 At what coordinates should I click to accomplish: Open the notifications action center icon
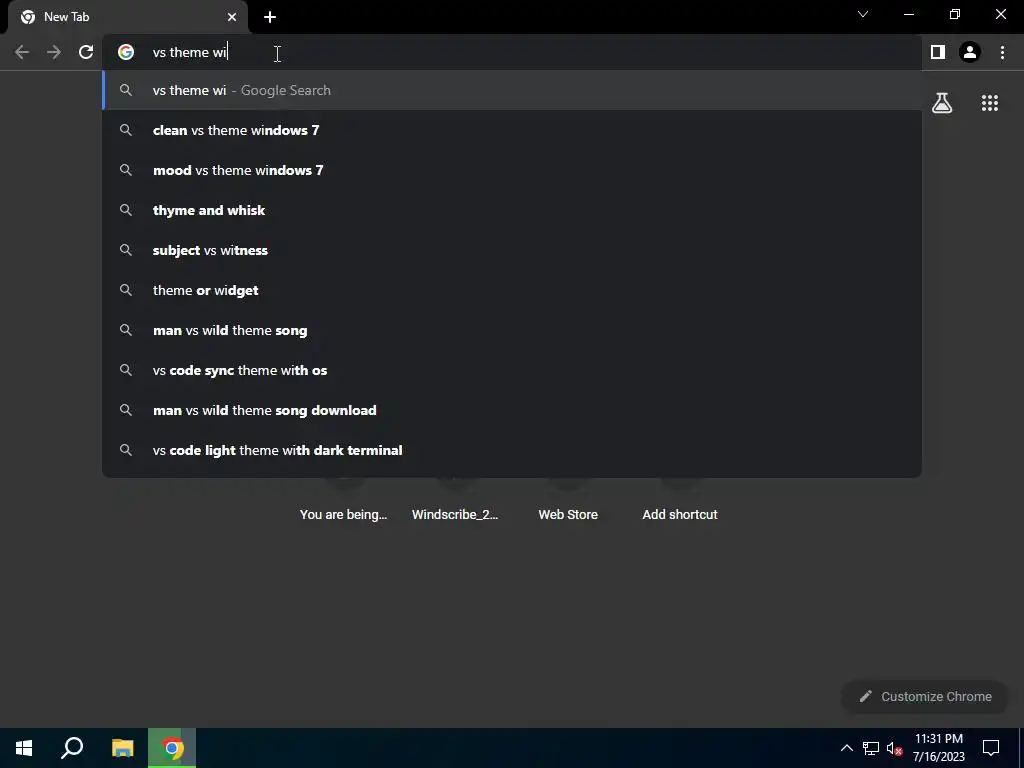[x=991, y=748]
